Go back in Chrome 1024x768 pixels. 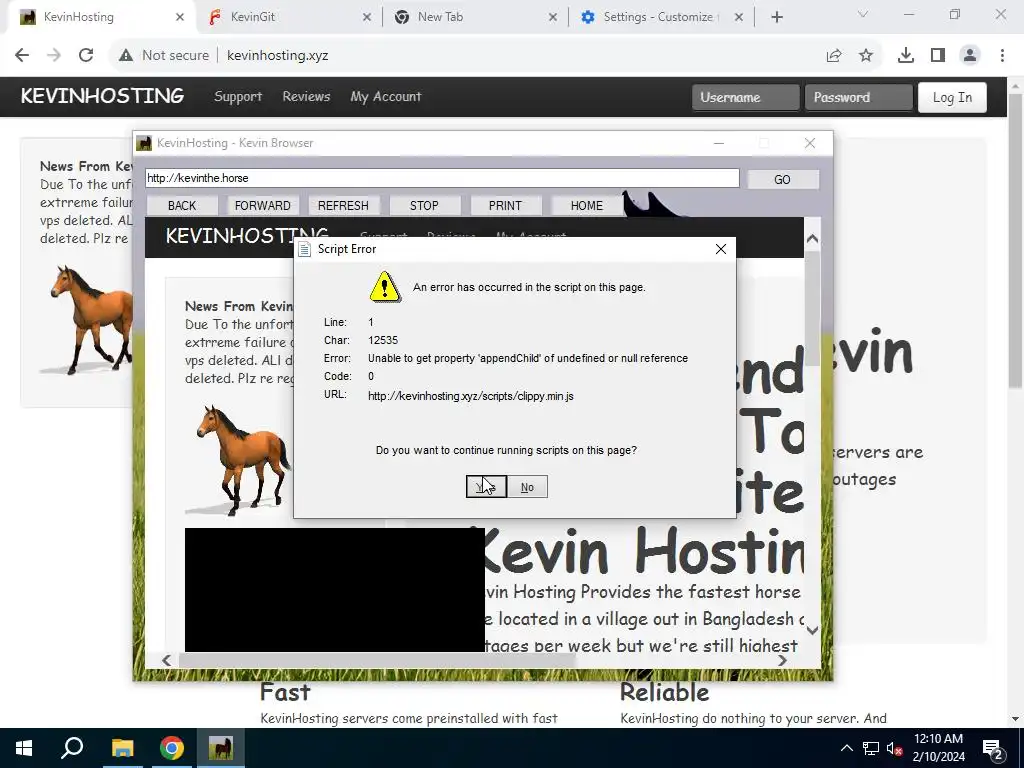(x=22, y=56)
